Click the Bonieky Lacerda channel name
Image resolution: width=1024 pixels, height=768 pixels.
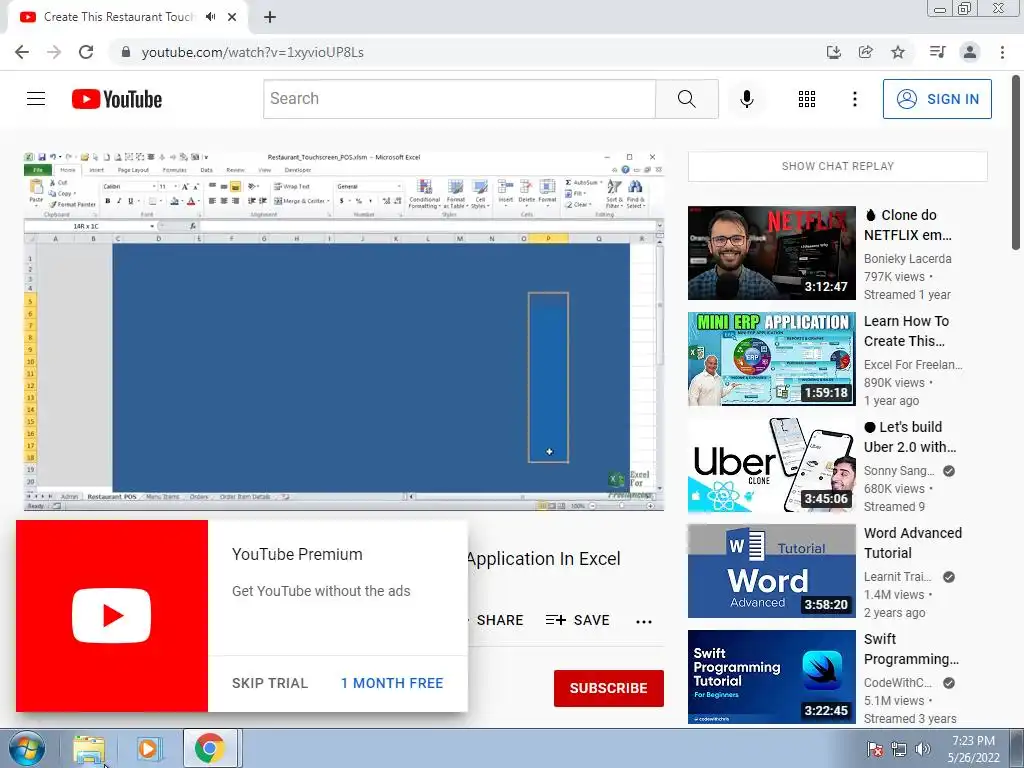(908, 259)
